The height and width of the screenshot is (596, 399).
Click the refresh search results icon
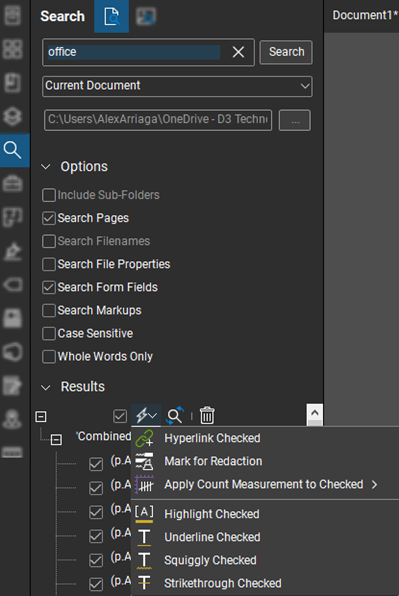tap(175, 416)
